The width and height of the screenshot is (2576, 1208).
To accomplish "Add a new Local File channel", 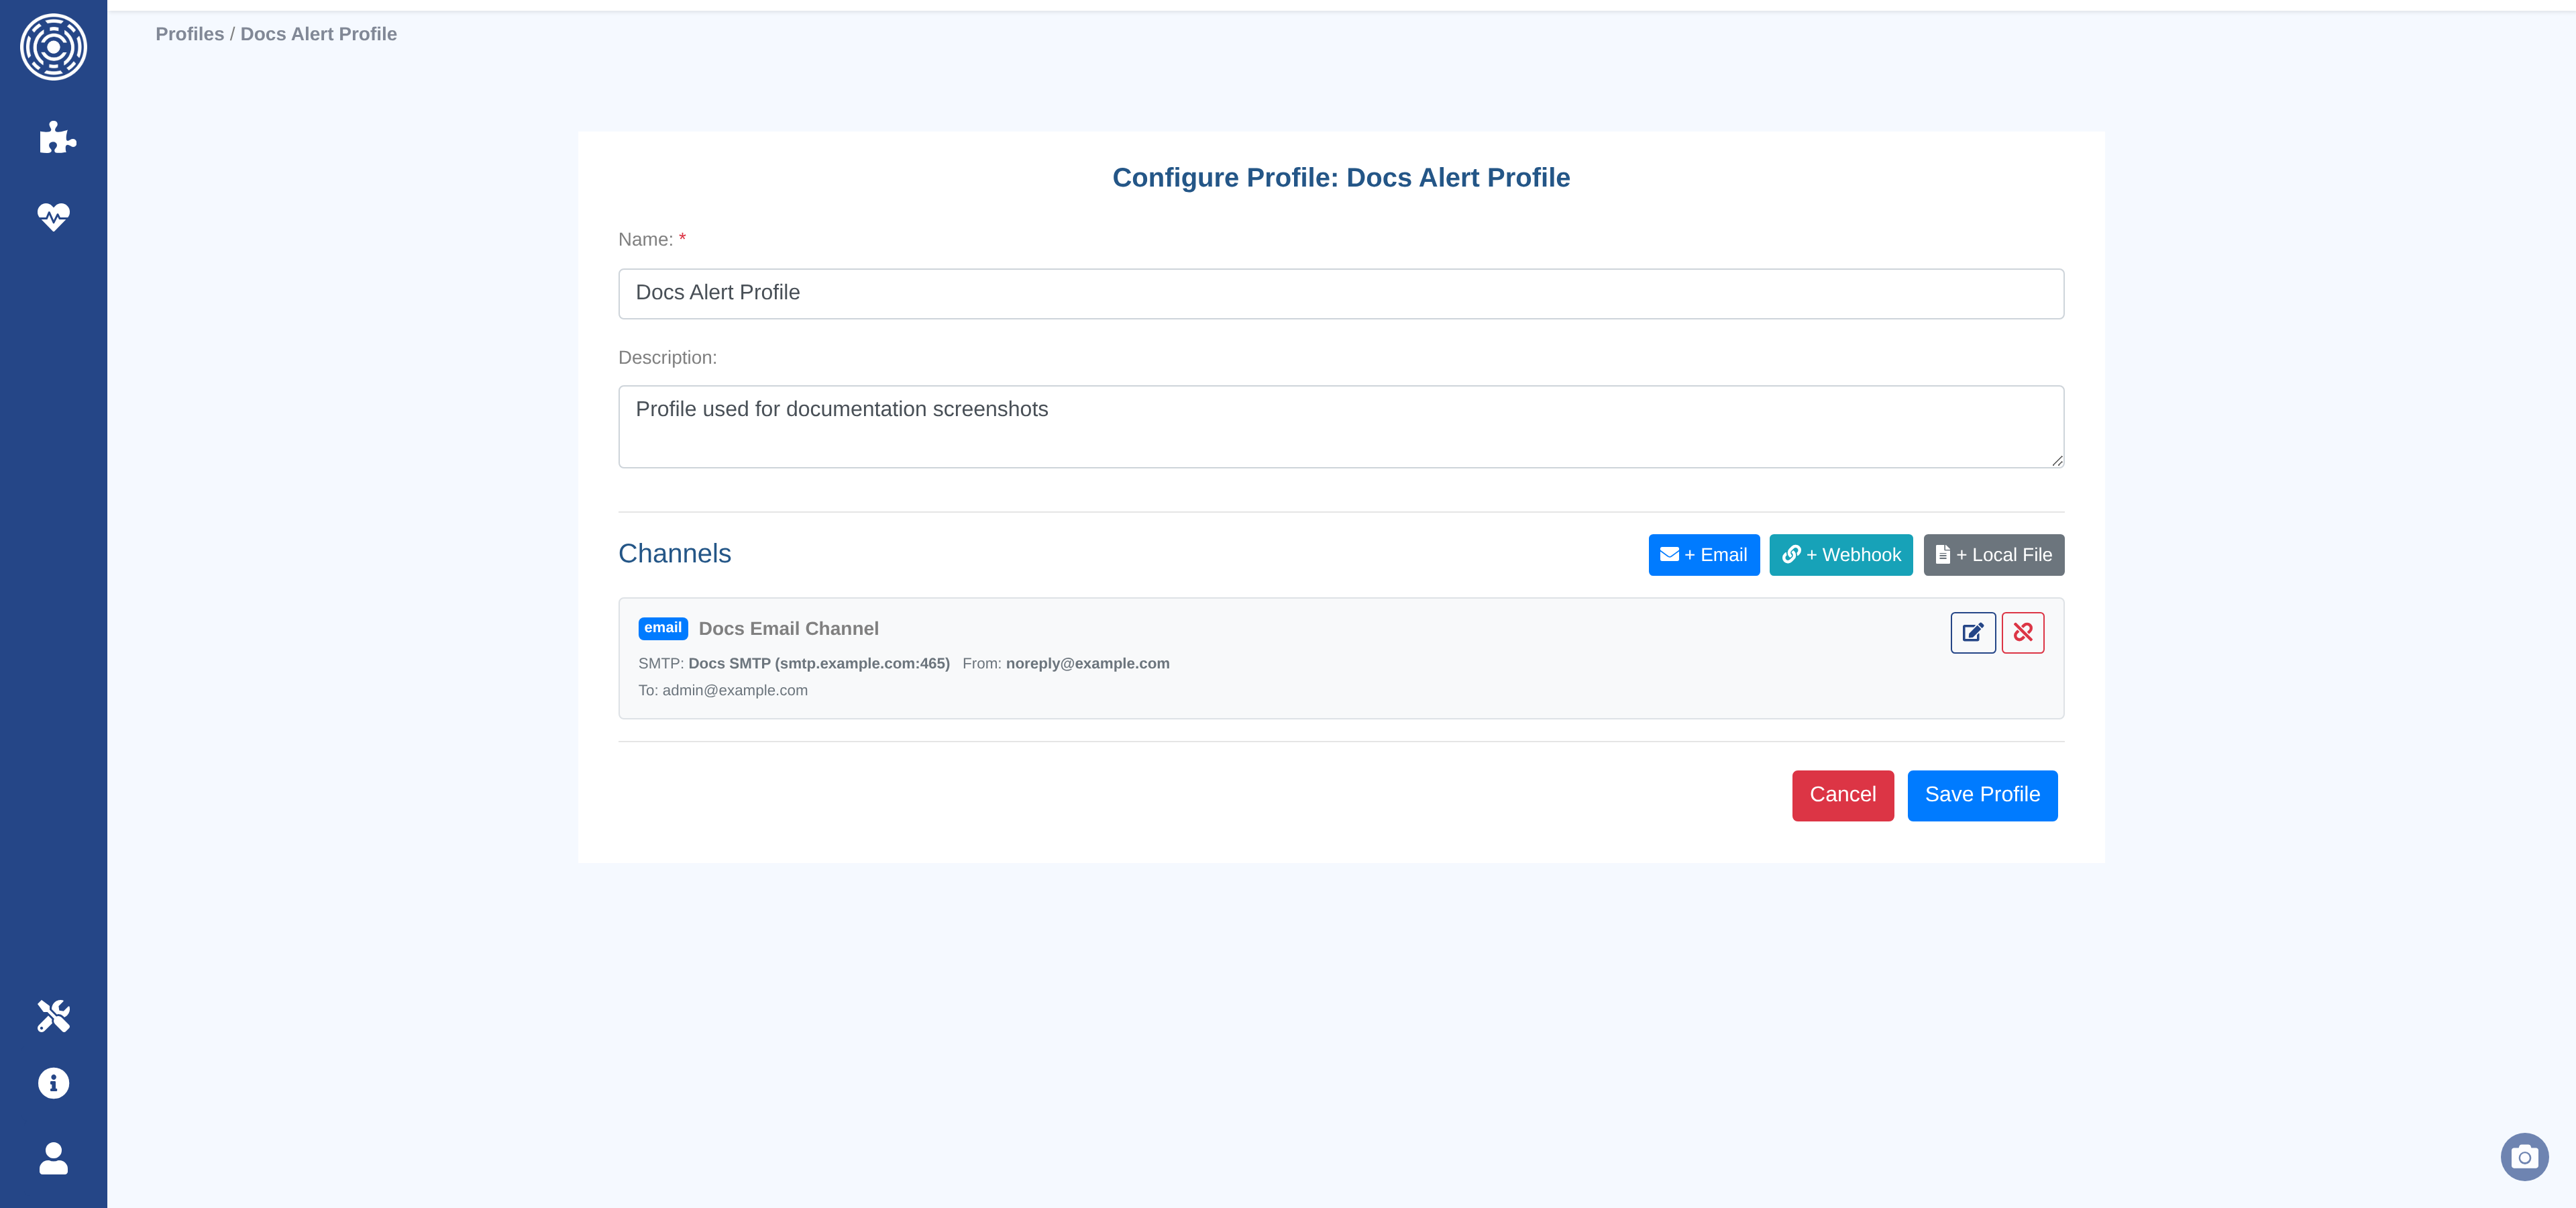I will point(1993,555).
